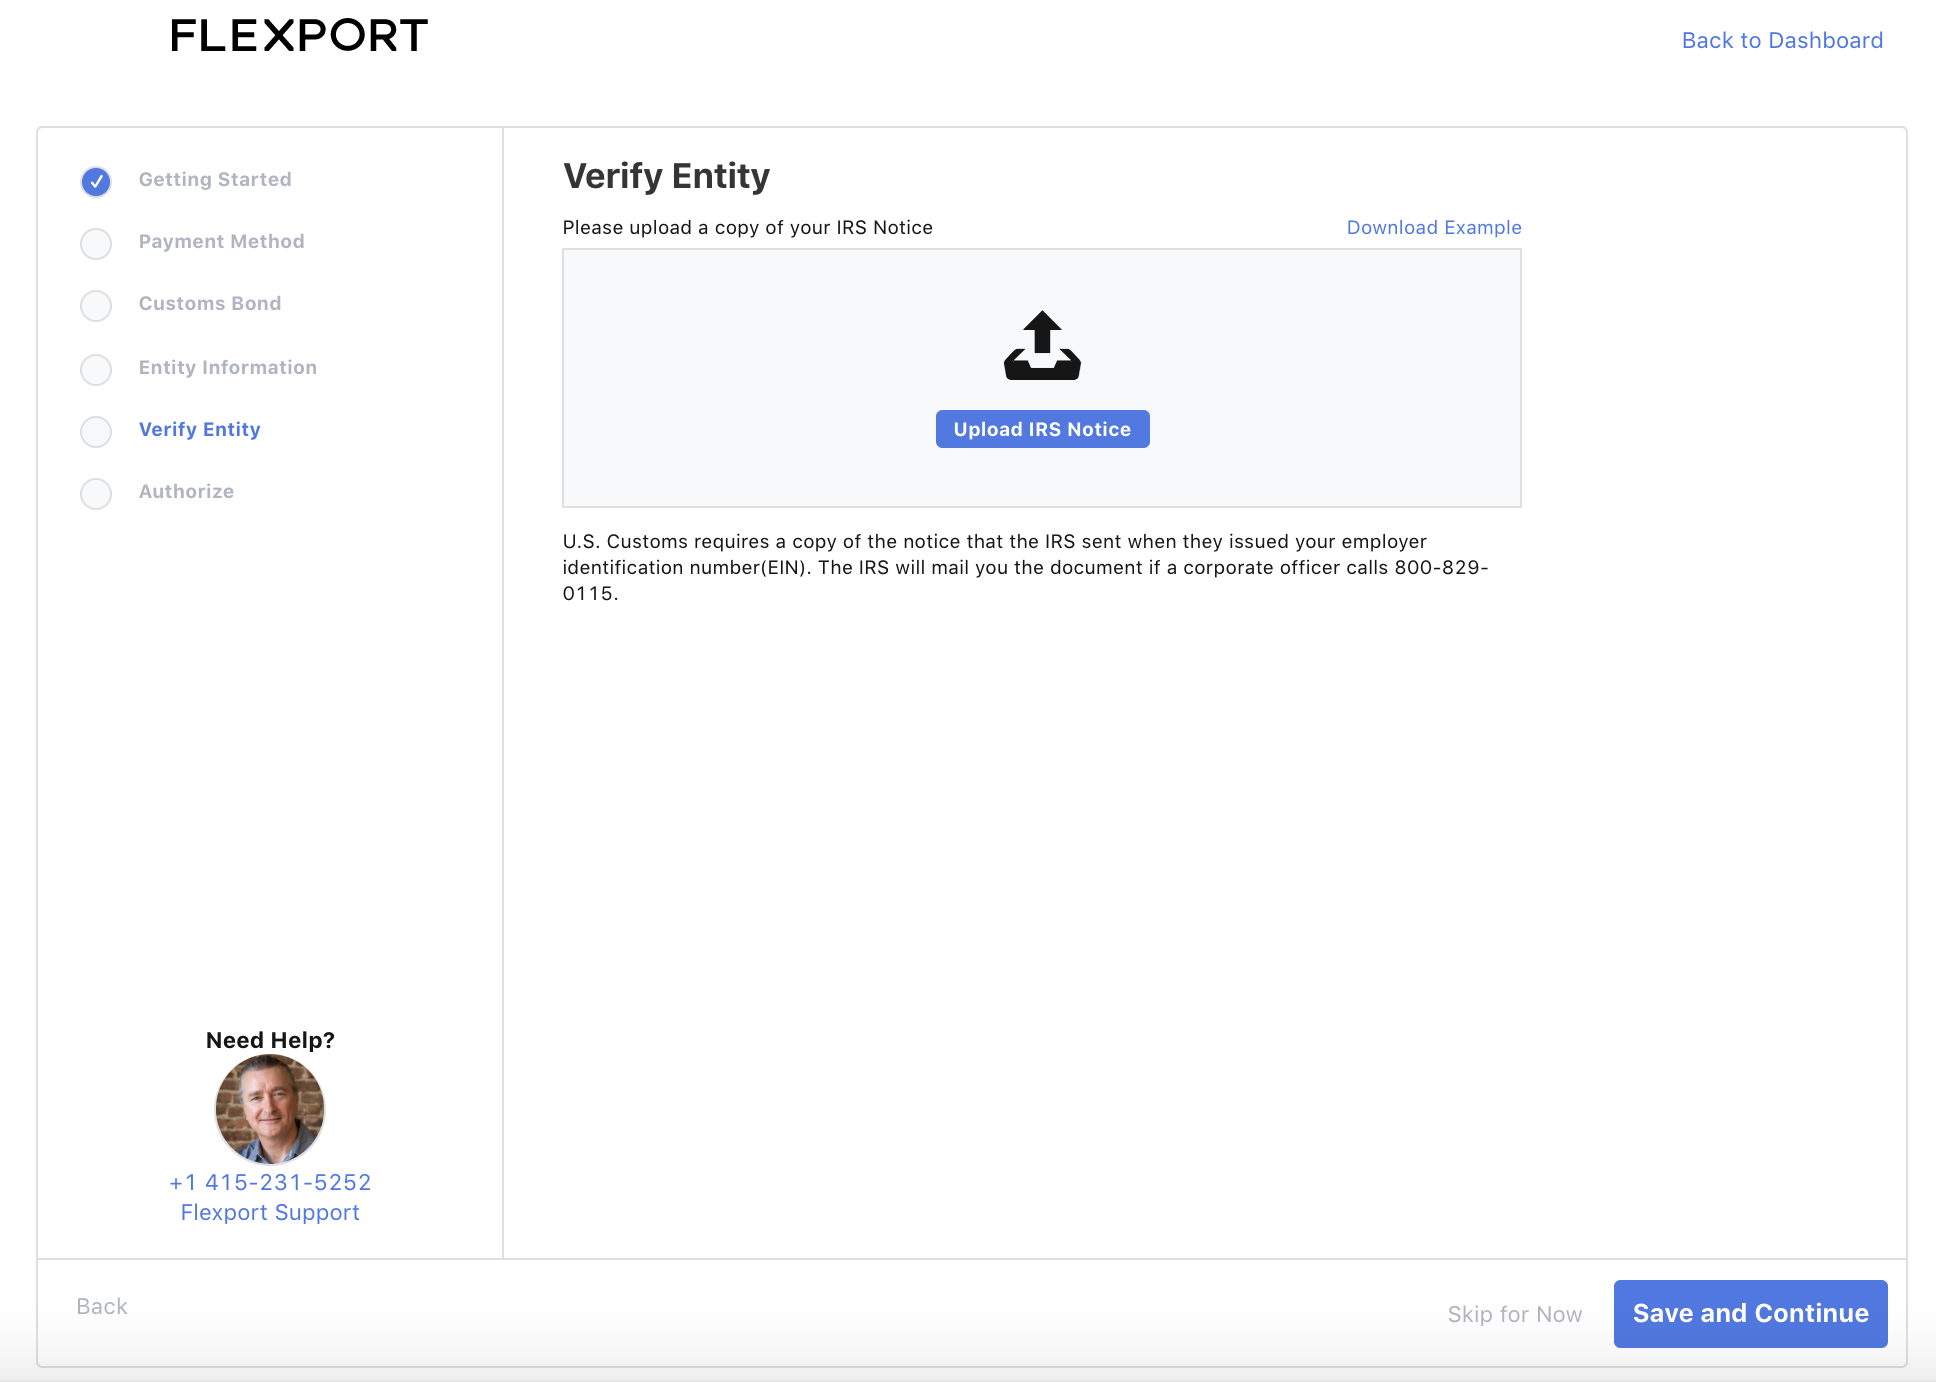The width and height of the screenshot is (1936, 1382).
Task: Click the Entity Information step circle
Action: pos(96,369)
